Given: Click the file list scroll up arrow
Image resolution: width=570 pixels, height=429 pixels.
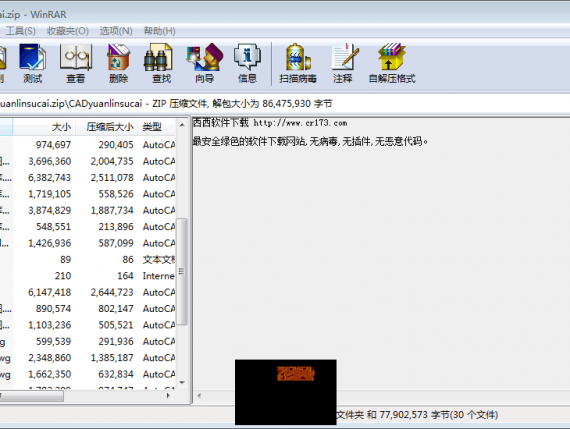Looking at the screenshot, I should 182,125.
